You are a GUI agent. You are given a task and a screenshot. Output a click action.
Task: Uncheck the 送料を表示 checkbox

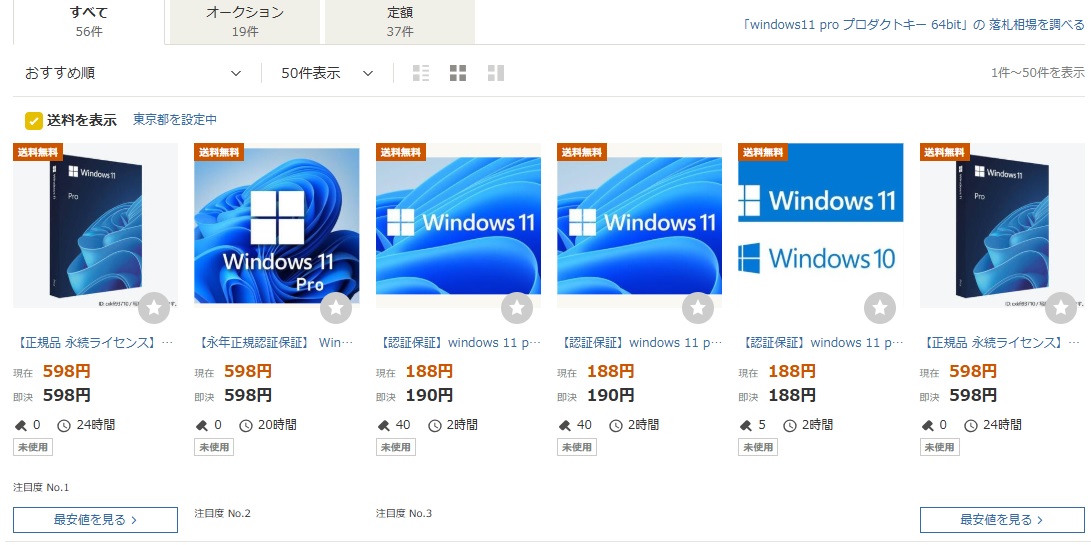34,120
